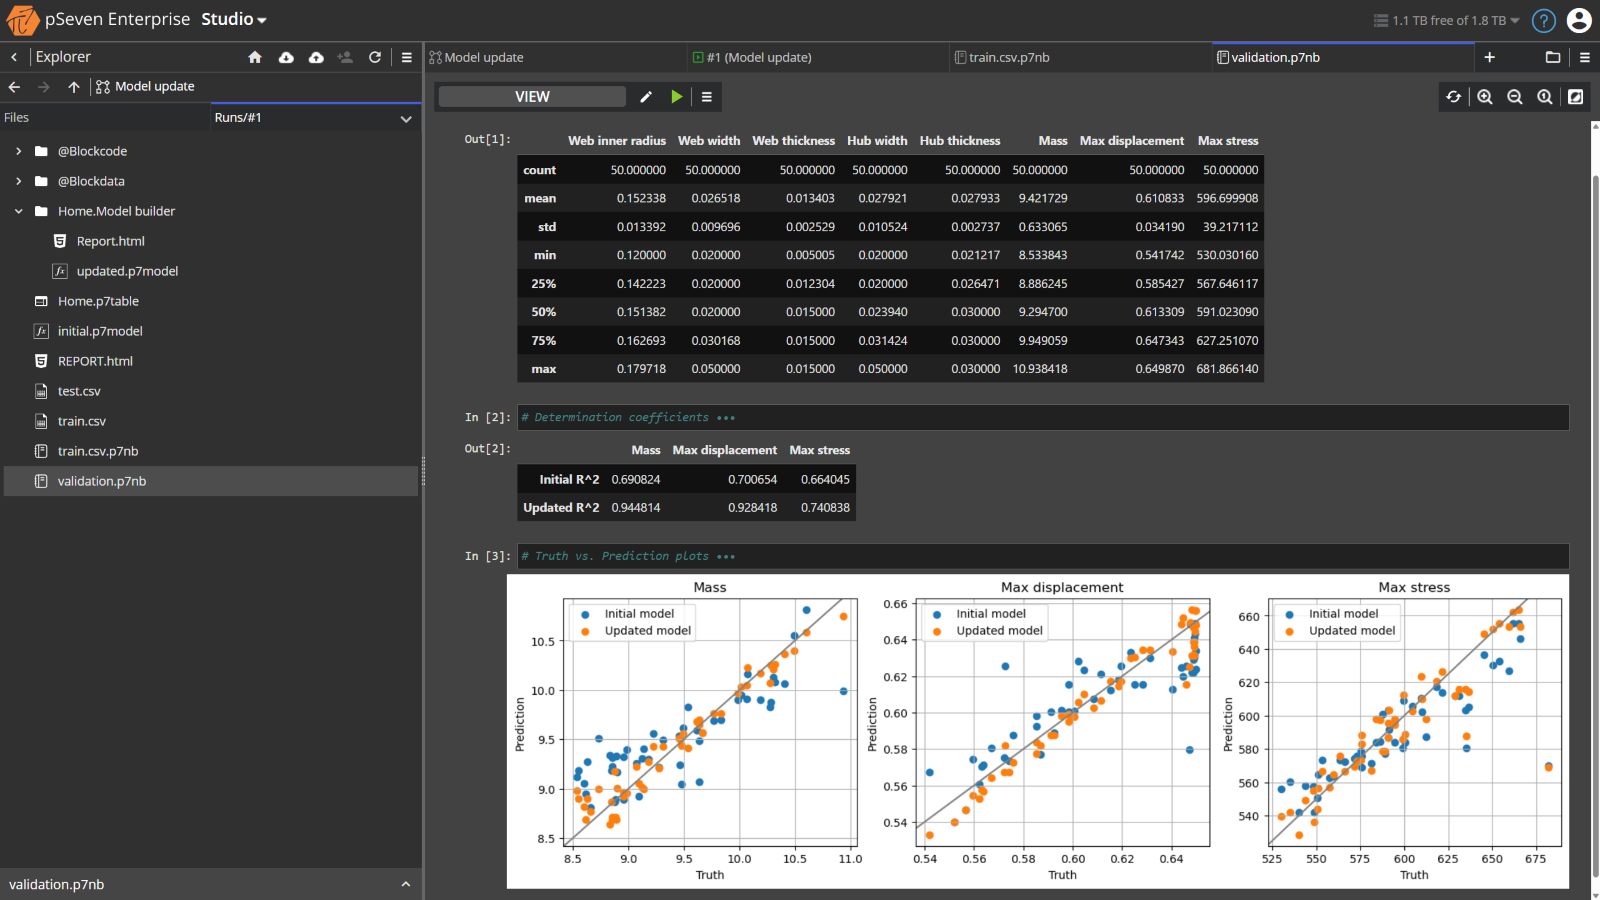The width and height of the screenshot is (1600, 900).
Task: Open the user profile avatar
Action: click(x=1579, y=19)
